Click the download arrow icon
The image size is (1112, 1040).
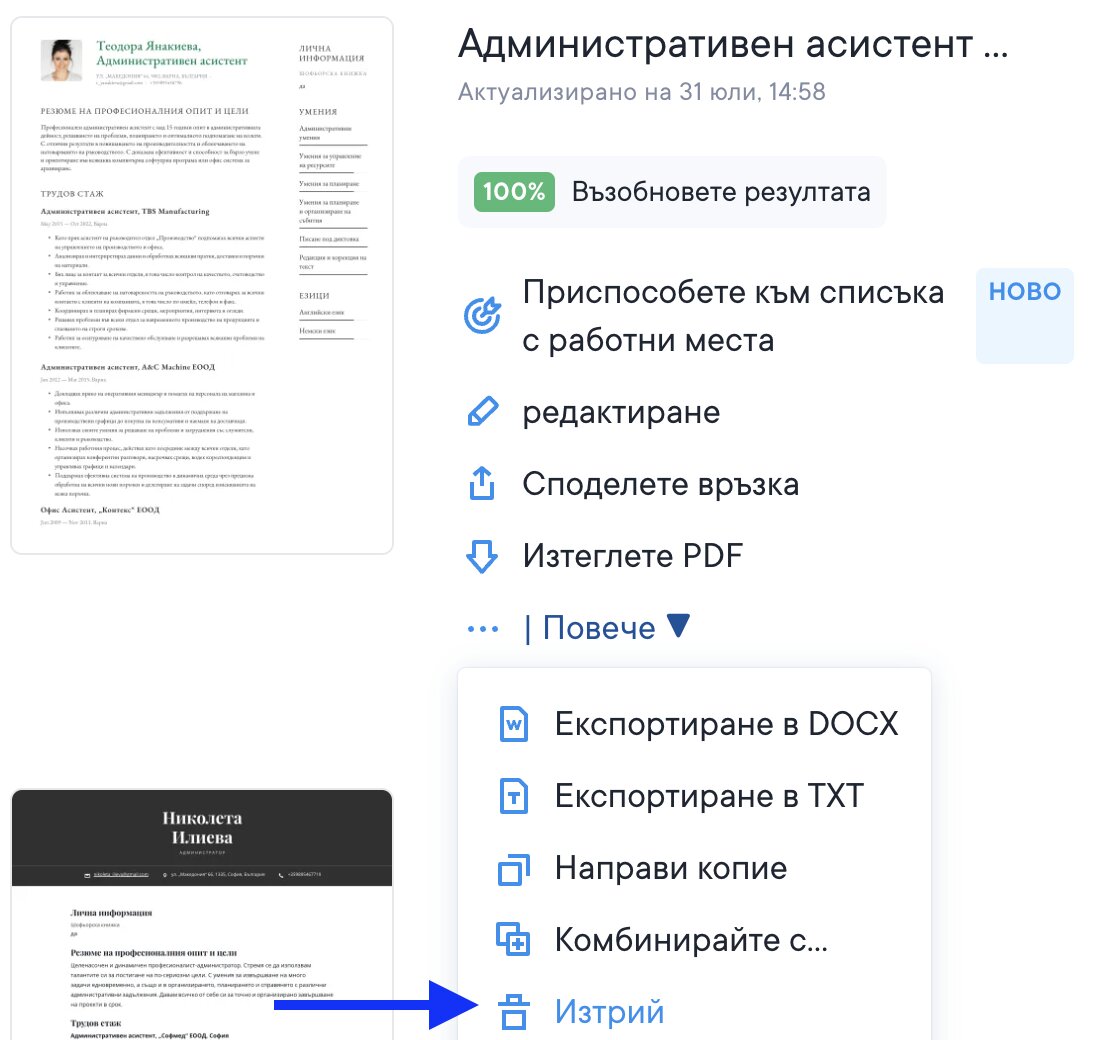point(482,556)
